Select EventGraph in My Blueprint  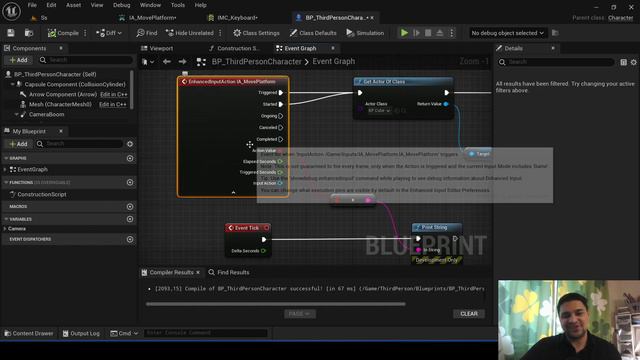32,169
